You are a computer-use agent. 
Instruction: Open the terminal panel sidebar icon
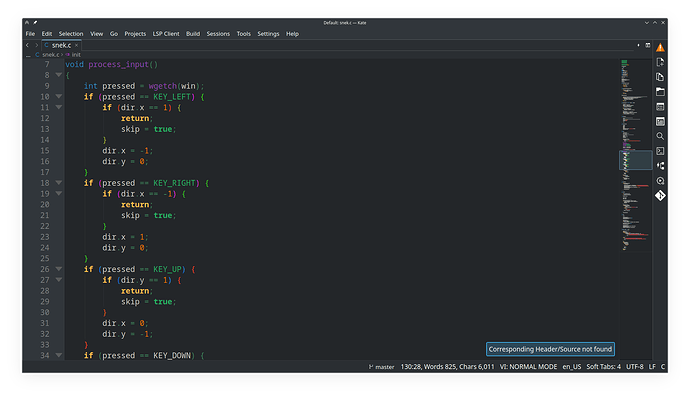coord(660,151)
